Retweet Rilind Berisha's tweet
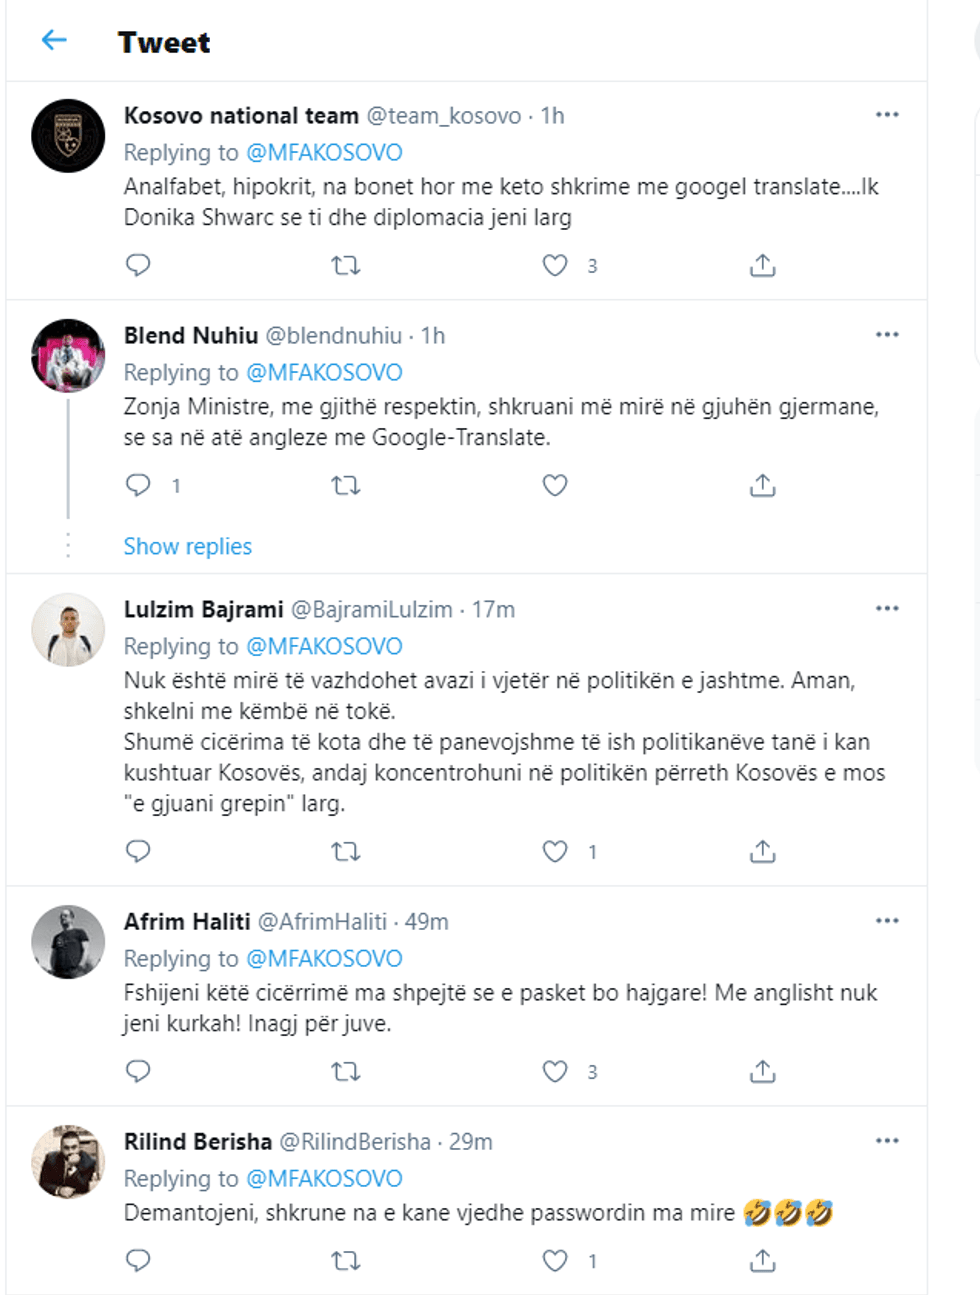Image resolution: width=980 pixels, height=1295 pixels. tap(345, 1261)
